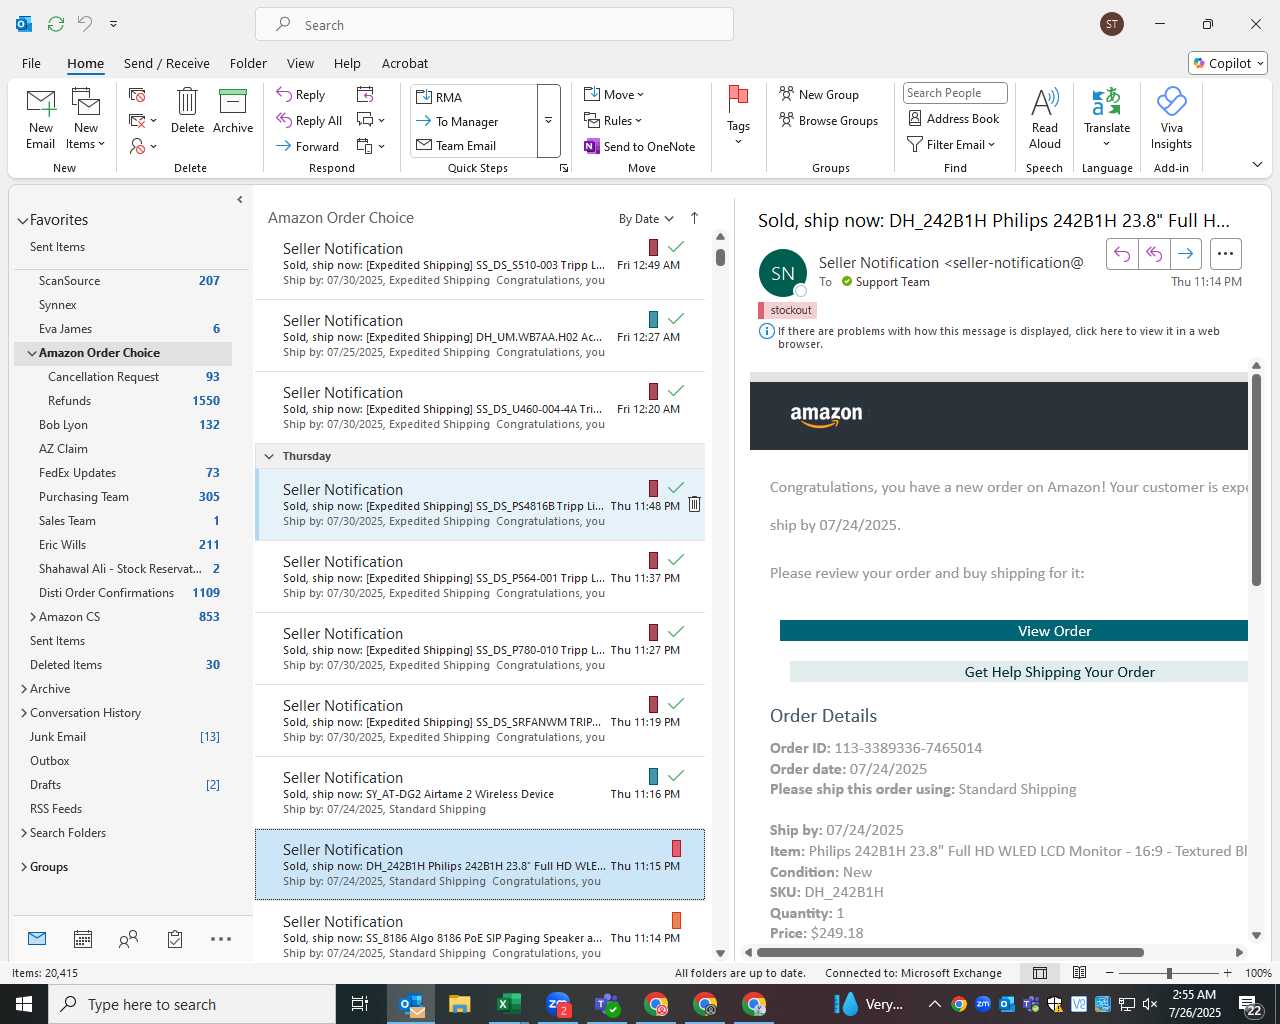Open the Filter Email dropdown
1280x1024 pixels.
pos(951,144)
